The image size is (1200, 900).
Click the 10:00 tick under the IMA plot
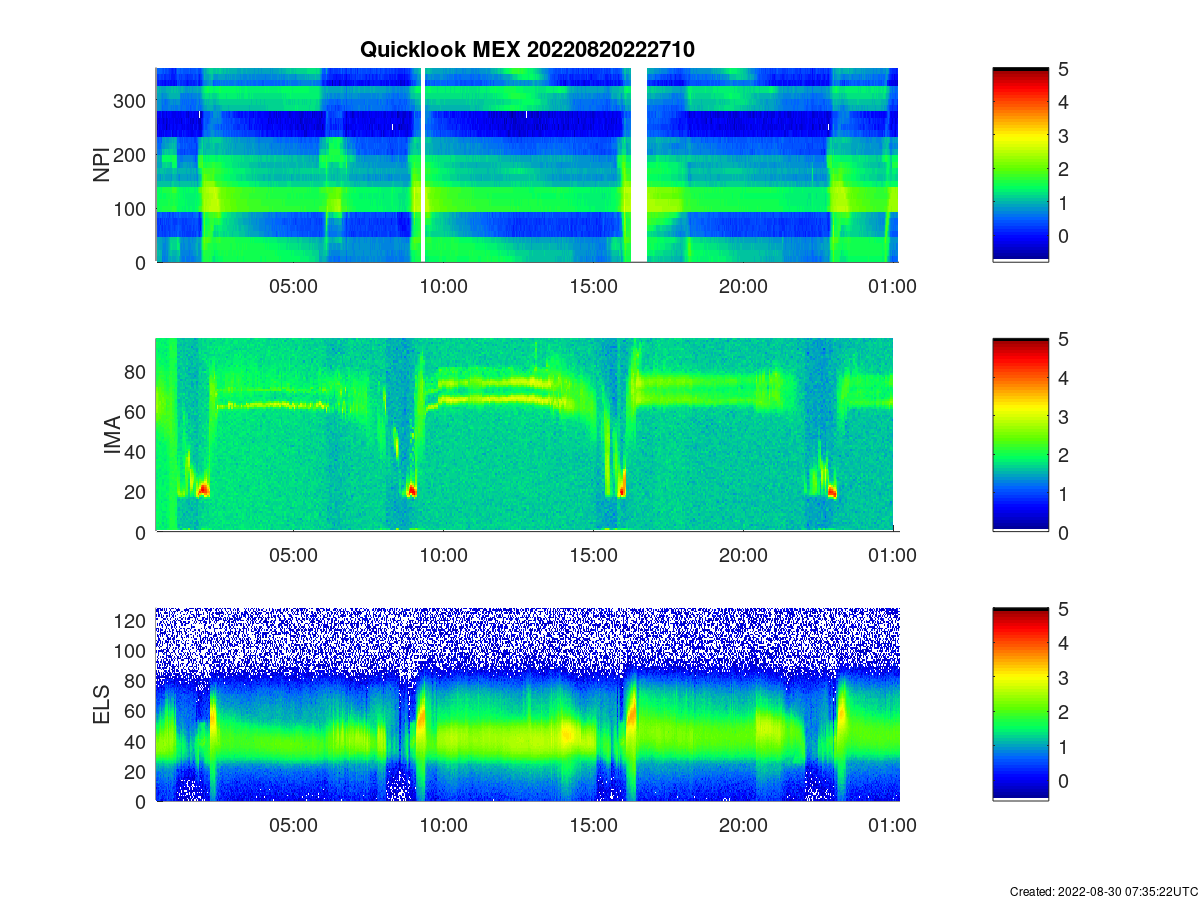[x=443, y=556]
